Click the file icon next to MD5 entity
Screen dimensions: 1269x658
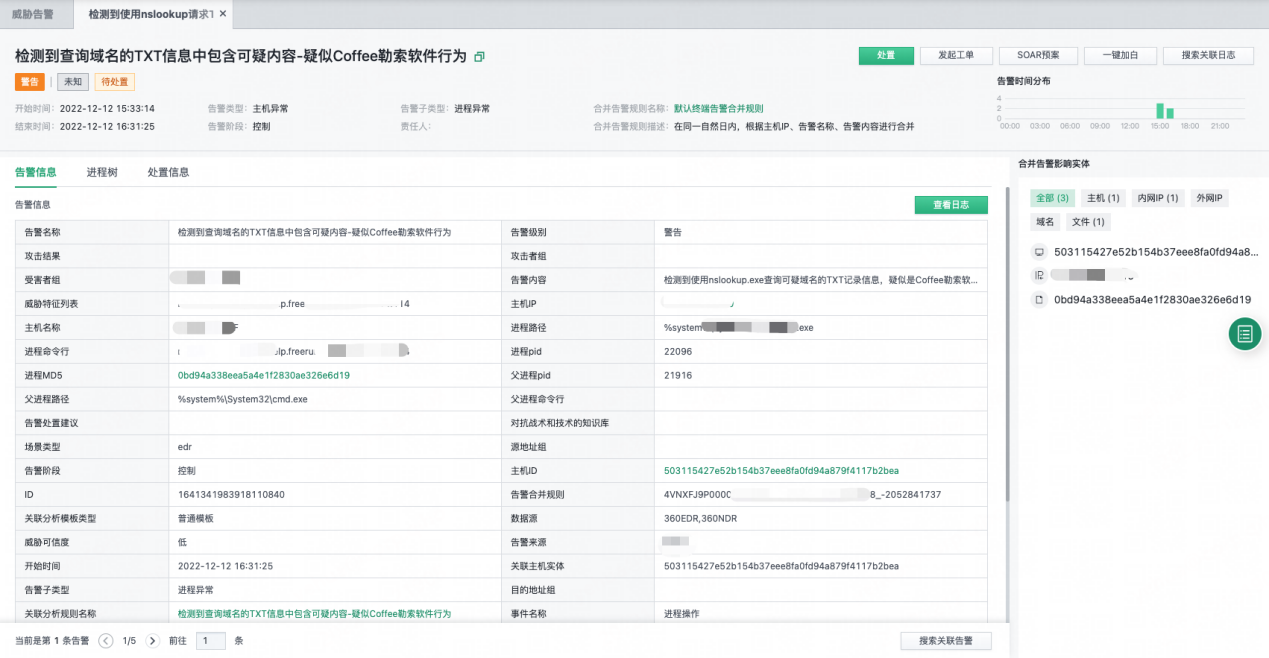click(1039, 299)
